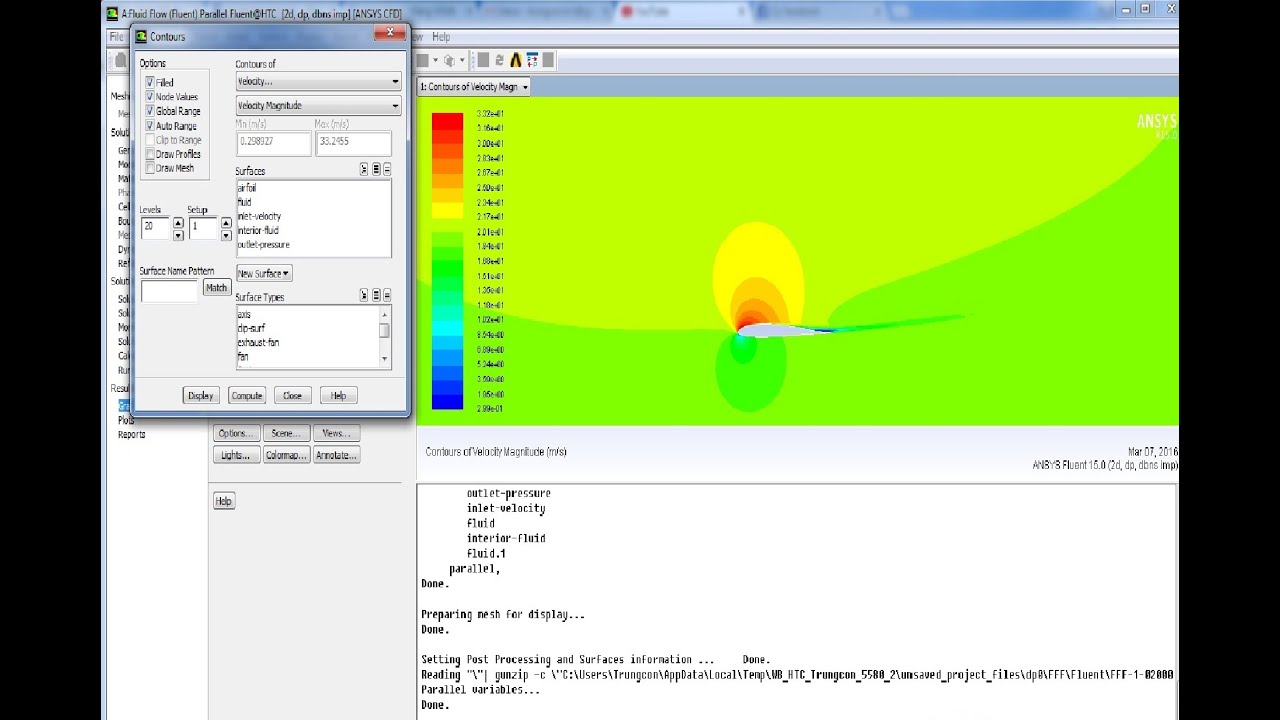Expand the New Surface dropdown button
The width and height of the screenshot is (1280, 720).
point(264,273)
